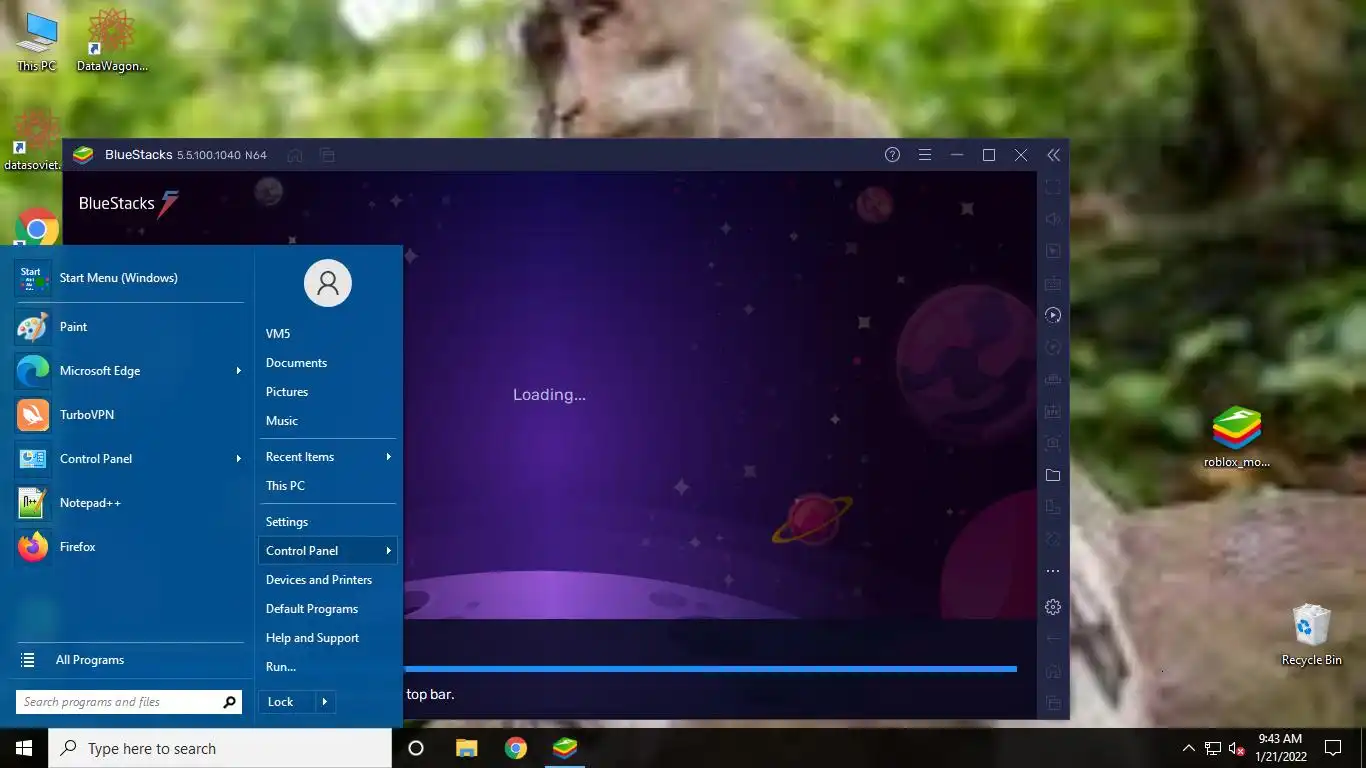
Task: Select the Recycle Bin desktop icon
Action: (1311, 635)
